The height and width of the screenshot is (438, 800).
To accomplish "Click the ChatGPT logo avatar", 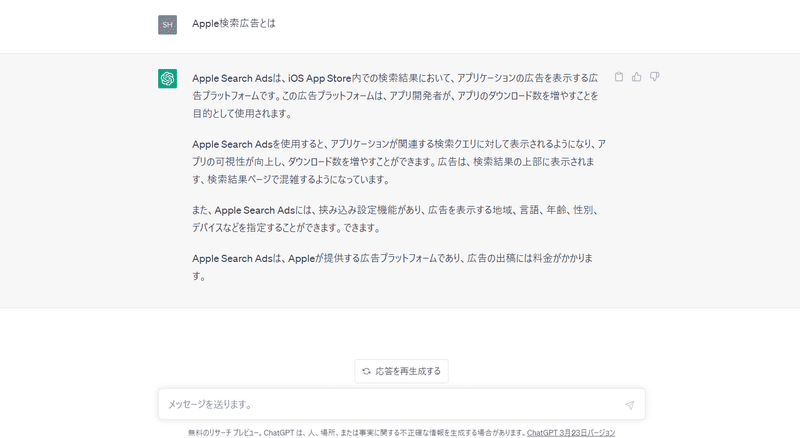I will pos(167,79).
